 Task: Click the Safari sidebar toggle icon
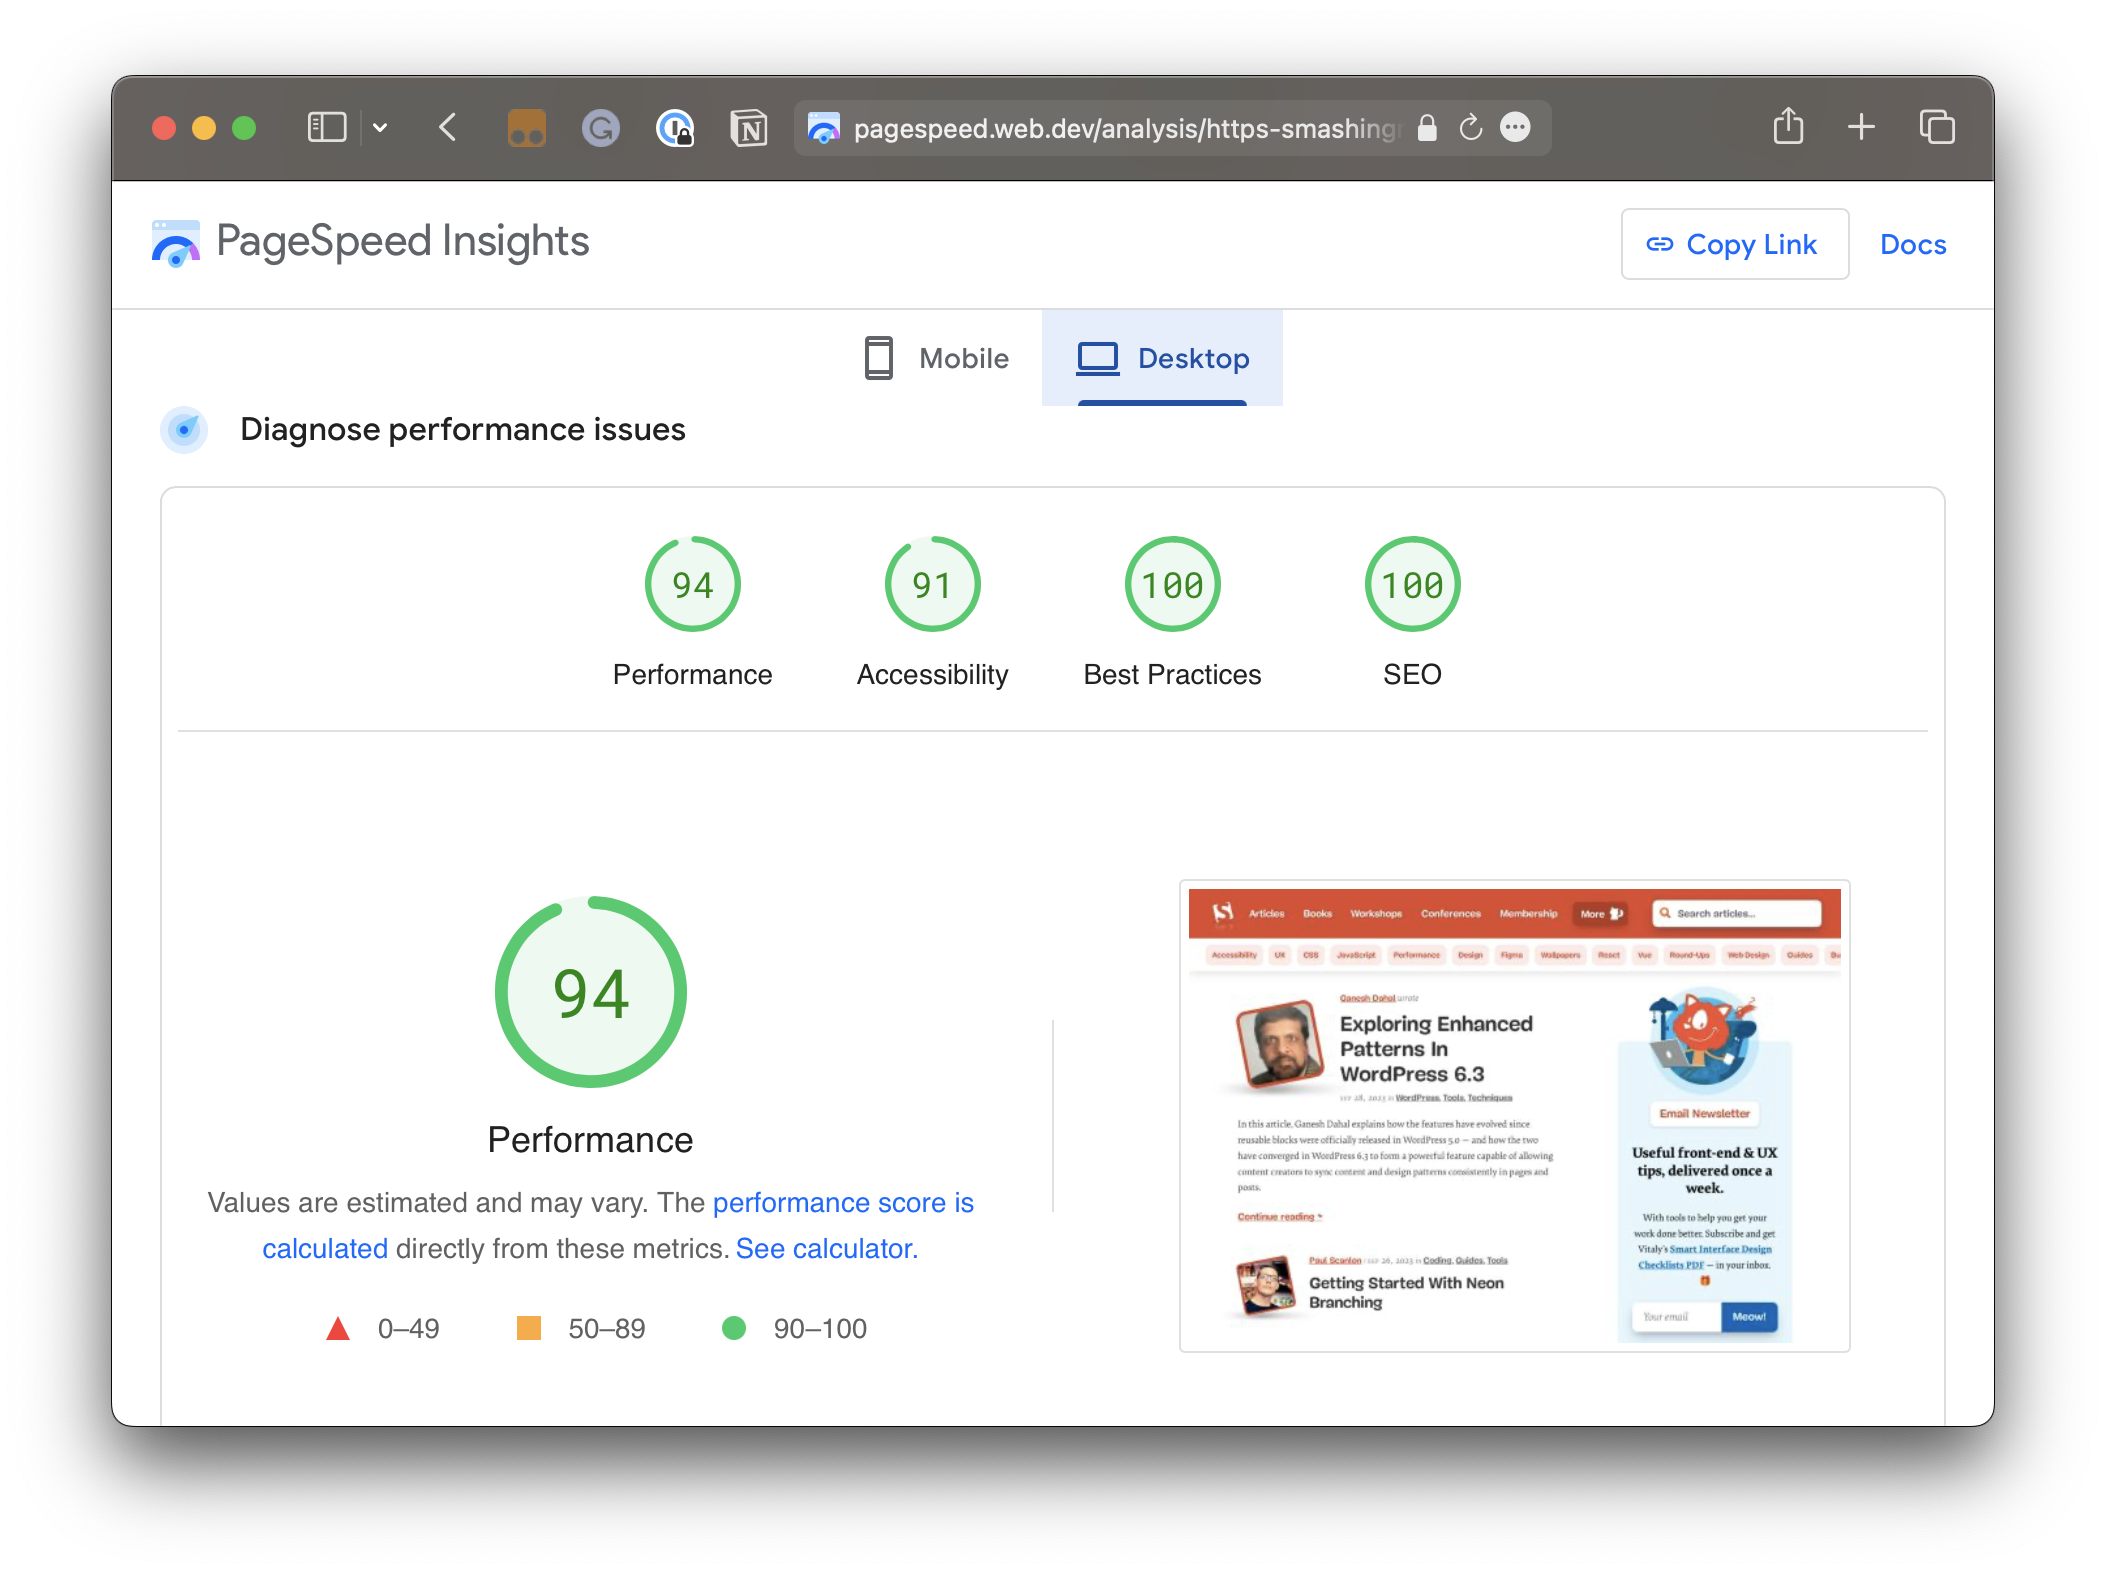(x=326, y=128)
